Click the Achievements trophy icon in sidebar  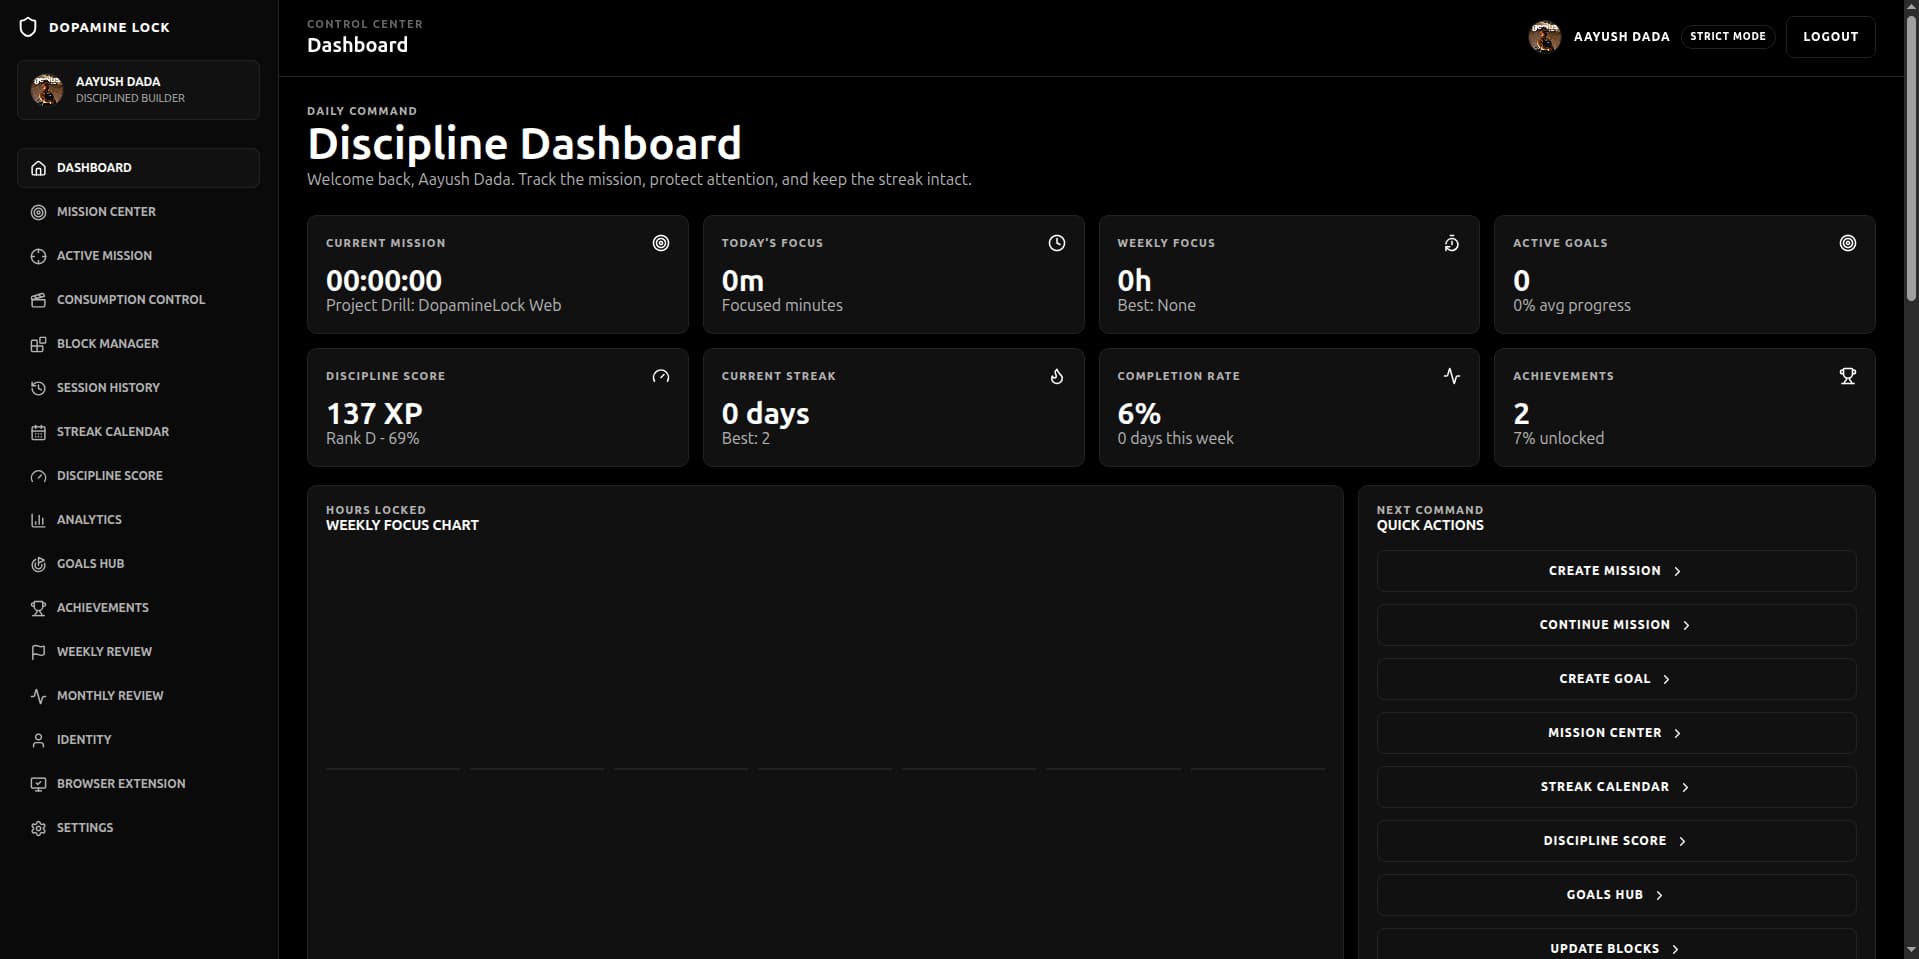coord(38,608)
